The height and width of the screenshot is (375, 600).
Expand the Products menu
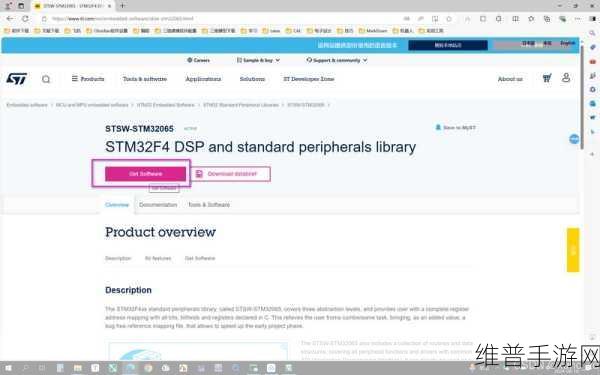88,79
